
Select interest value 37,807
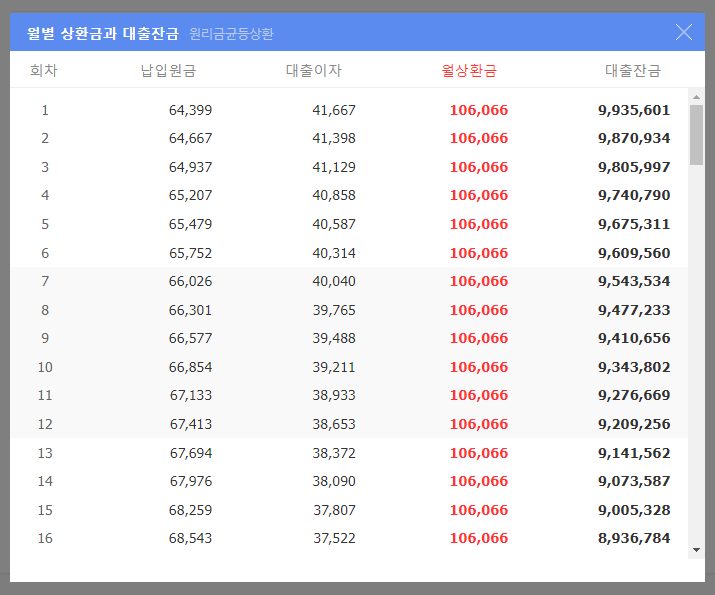tap(334, 510)
